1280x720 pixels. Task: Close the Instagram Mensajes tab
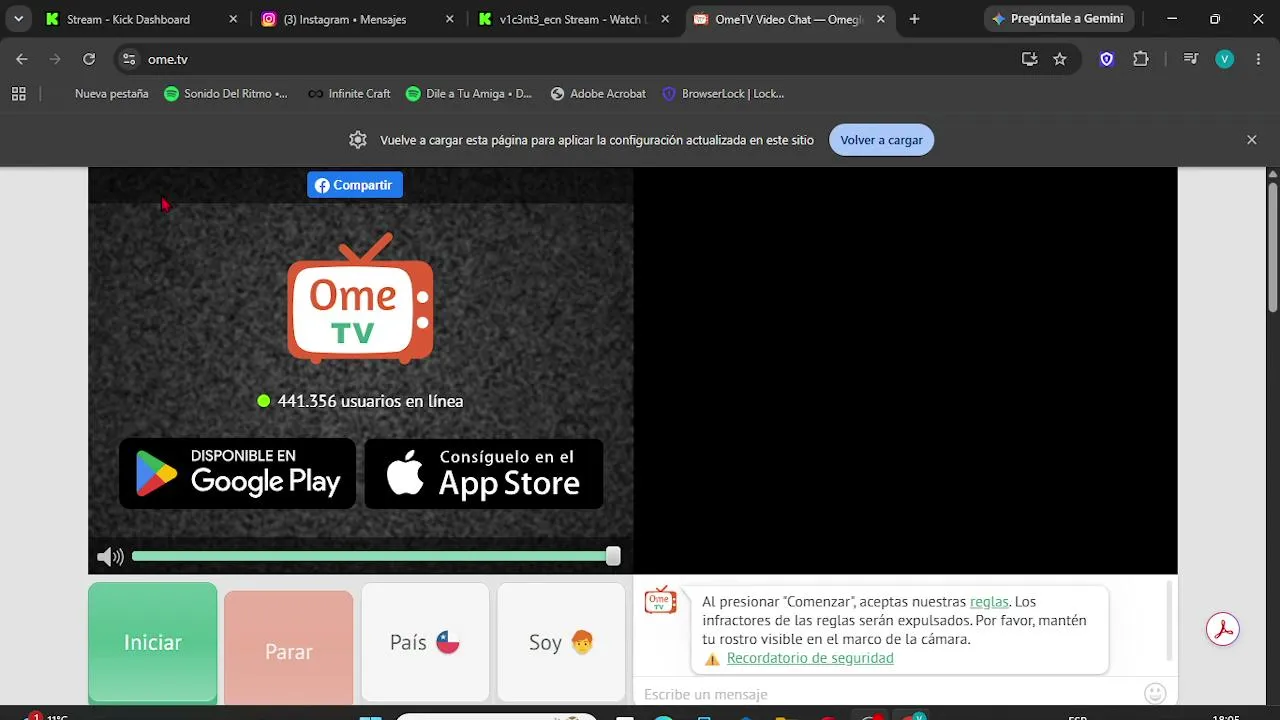[449, 19]
